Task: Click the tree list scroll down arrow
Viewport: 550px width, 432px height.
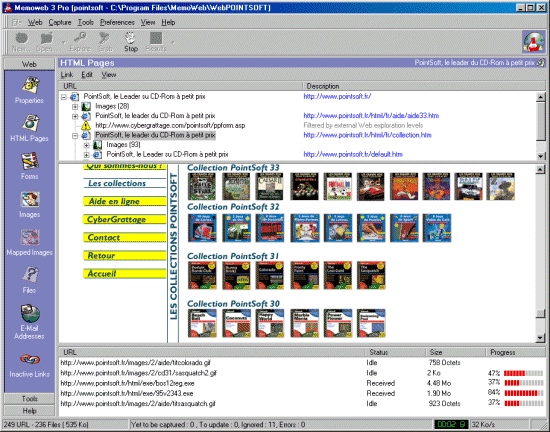Action: pos(541,156)
